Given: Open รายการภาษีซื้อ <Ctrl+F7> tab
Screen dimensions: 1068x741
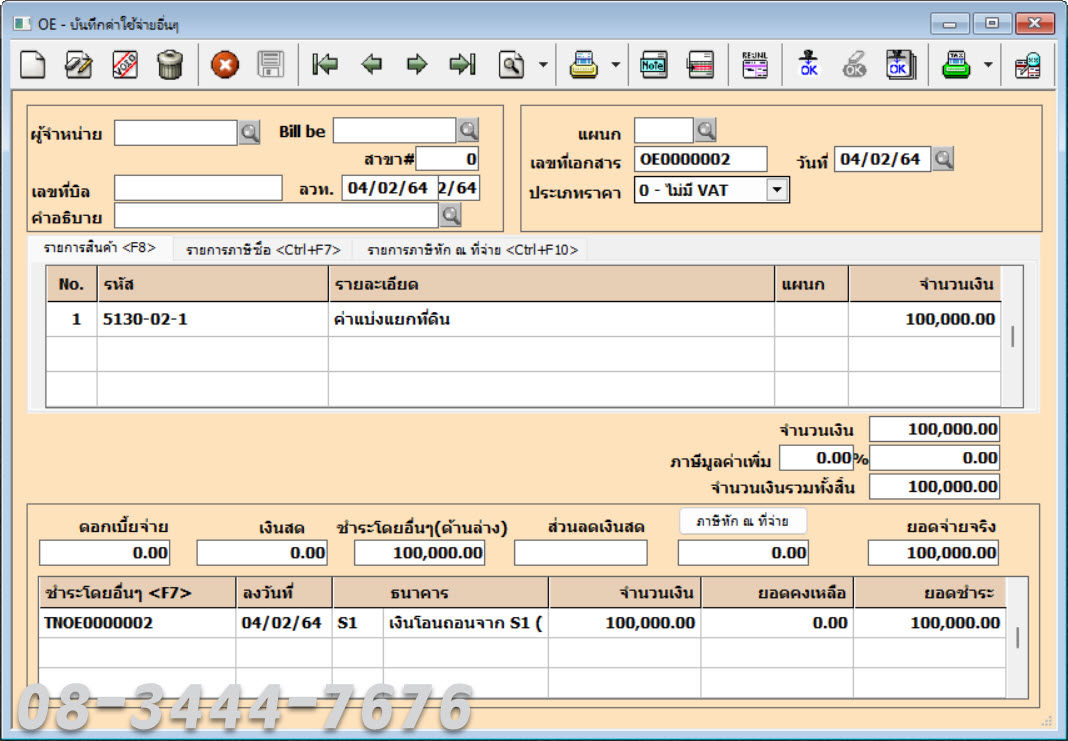Looking at the screenshot, I should pos(263,250).
